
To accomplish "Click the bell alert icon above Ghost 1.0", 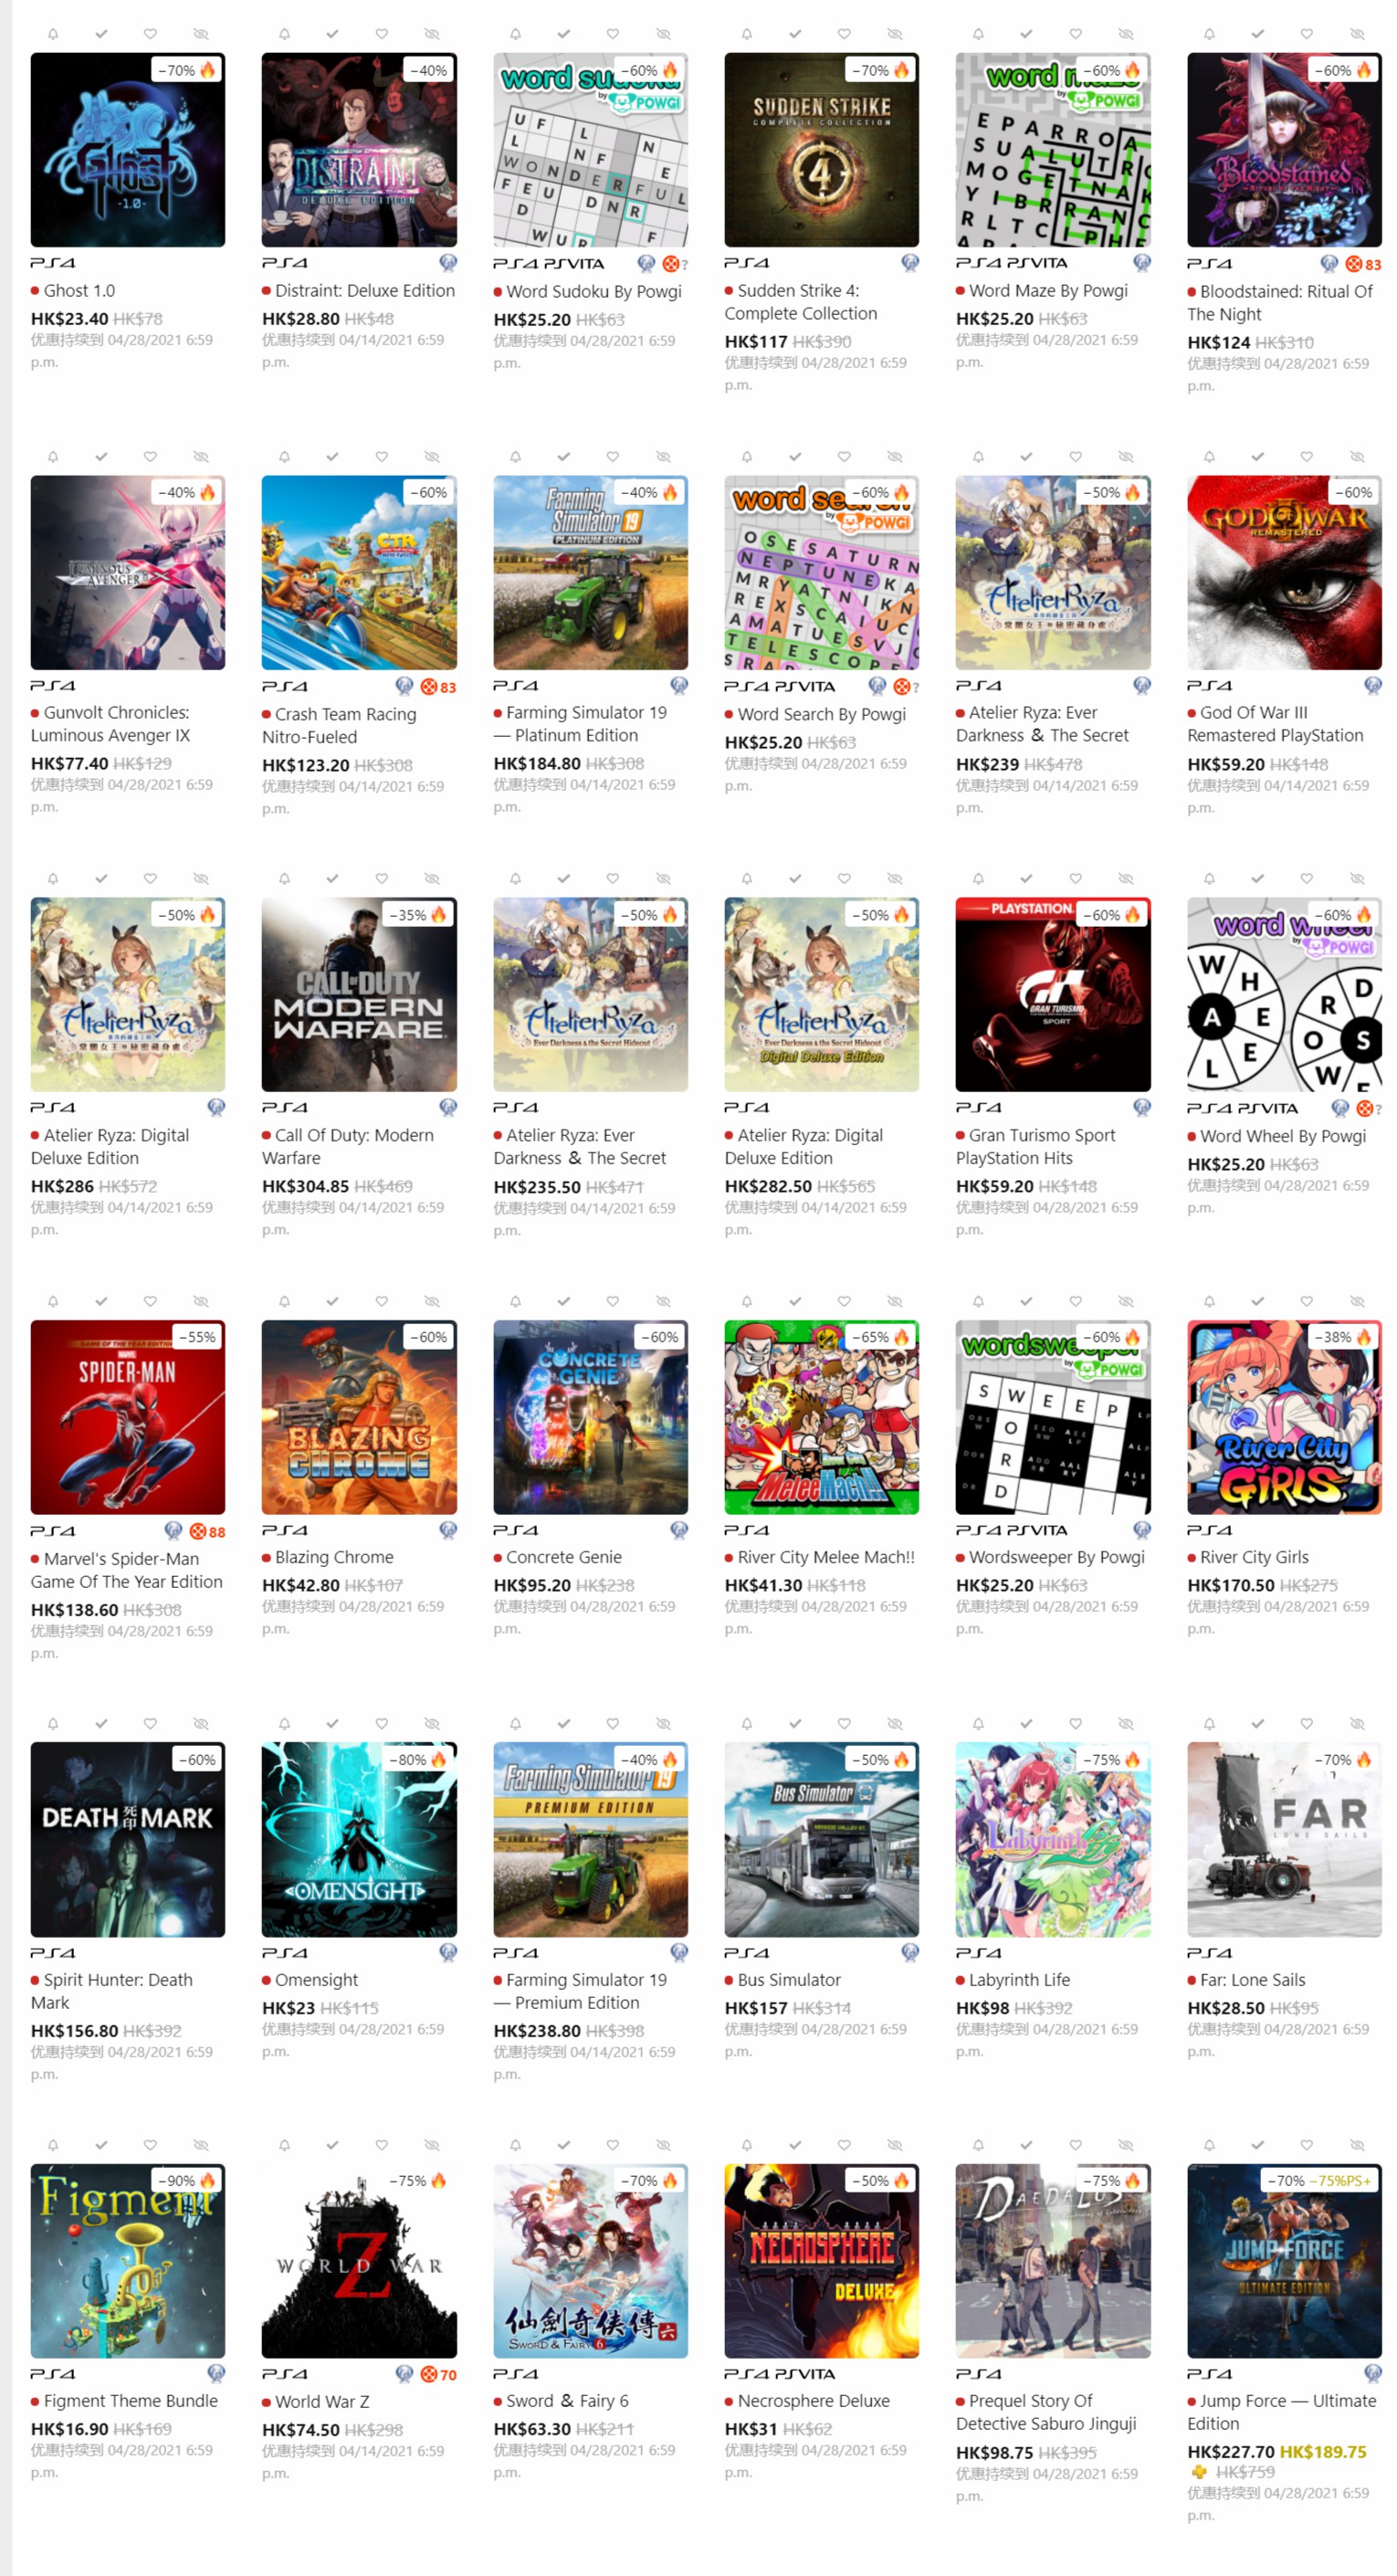I will click(53, 34).
